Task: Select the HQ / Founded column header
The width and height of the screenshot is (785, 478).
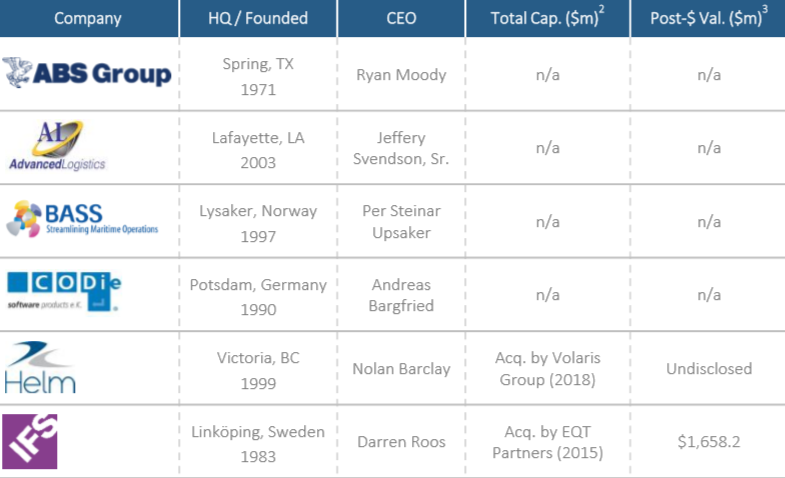Action: point(259,18)
